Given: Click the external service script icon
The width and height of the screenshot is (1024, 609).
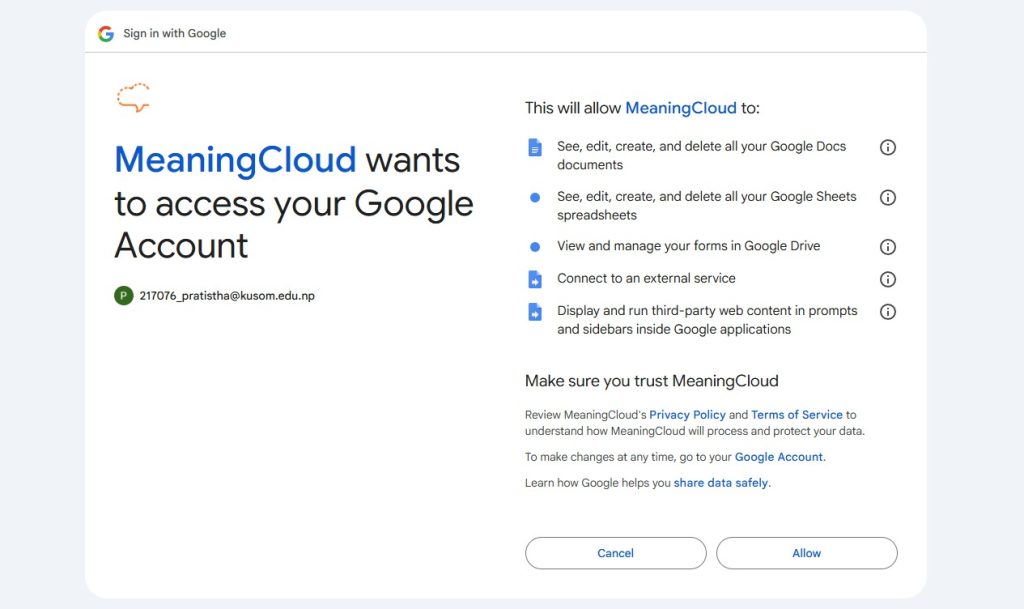Looking at the screenshot, I should coord(535,279).
